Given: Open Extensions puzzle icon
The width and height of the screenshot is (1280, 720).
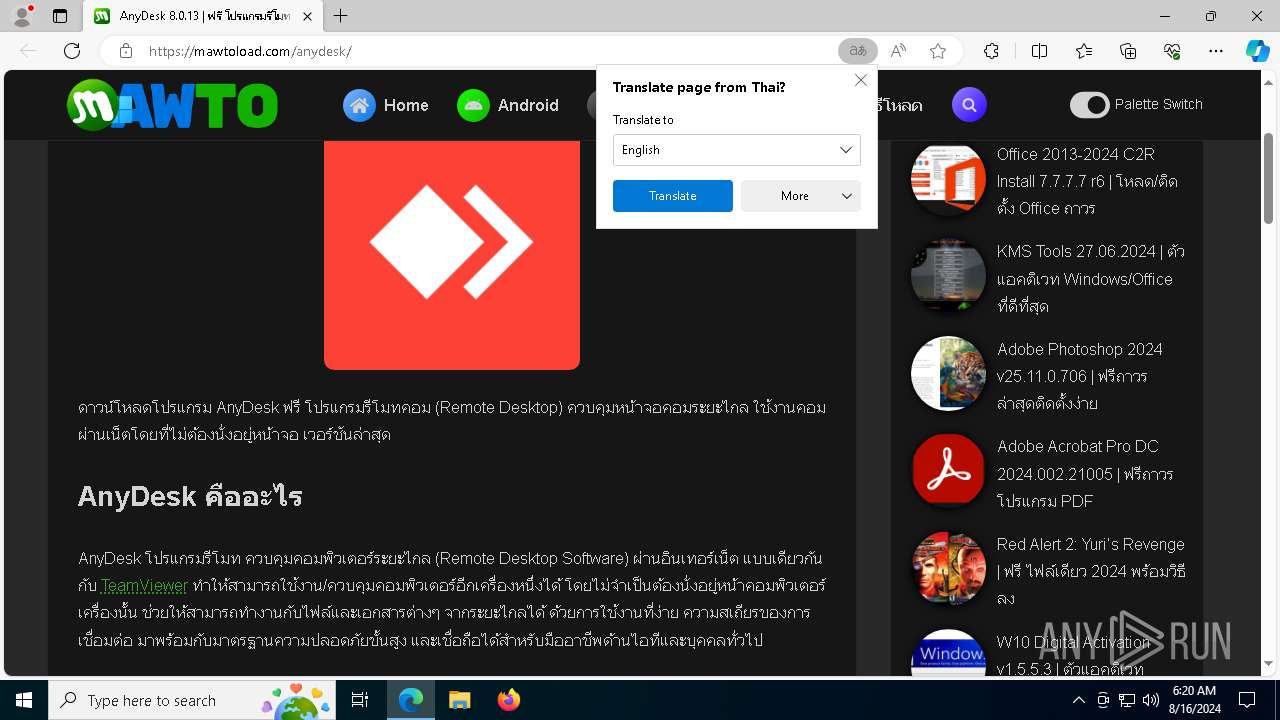Looking at the screenshot, I should [x=991, y=51].
